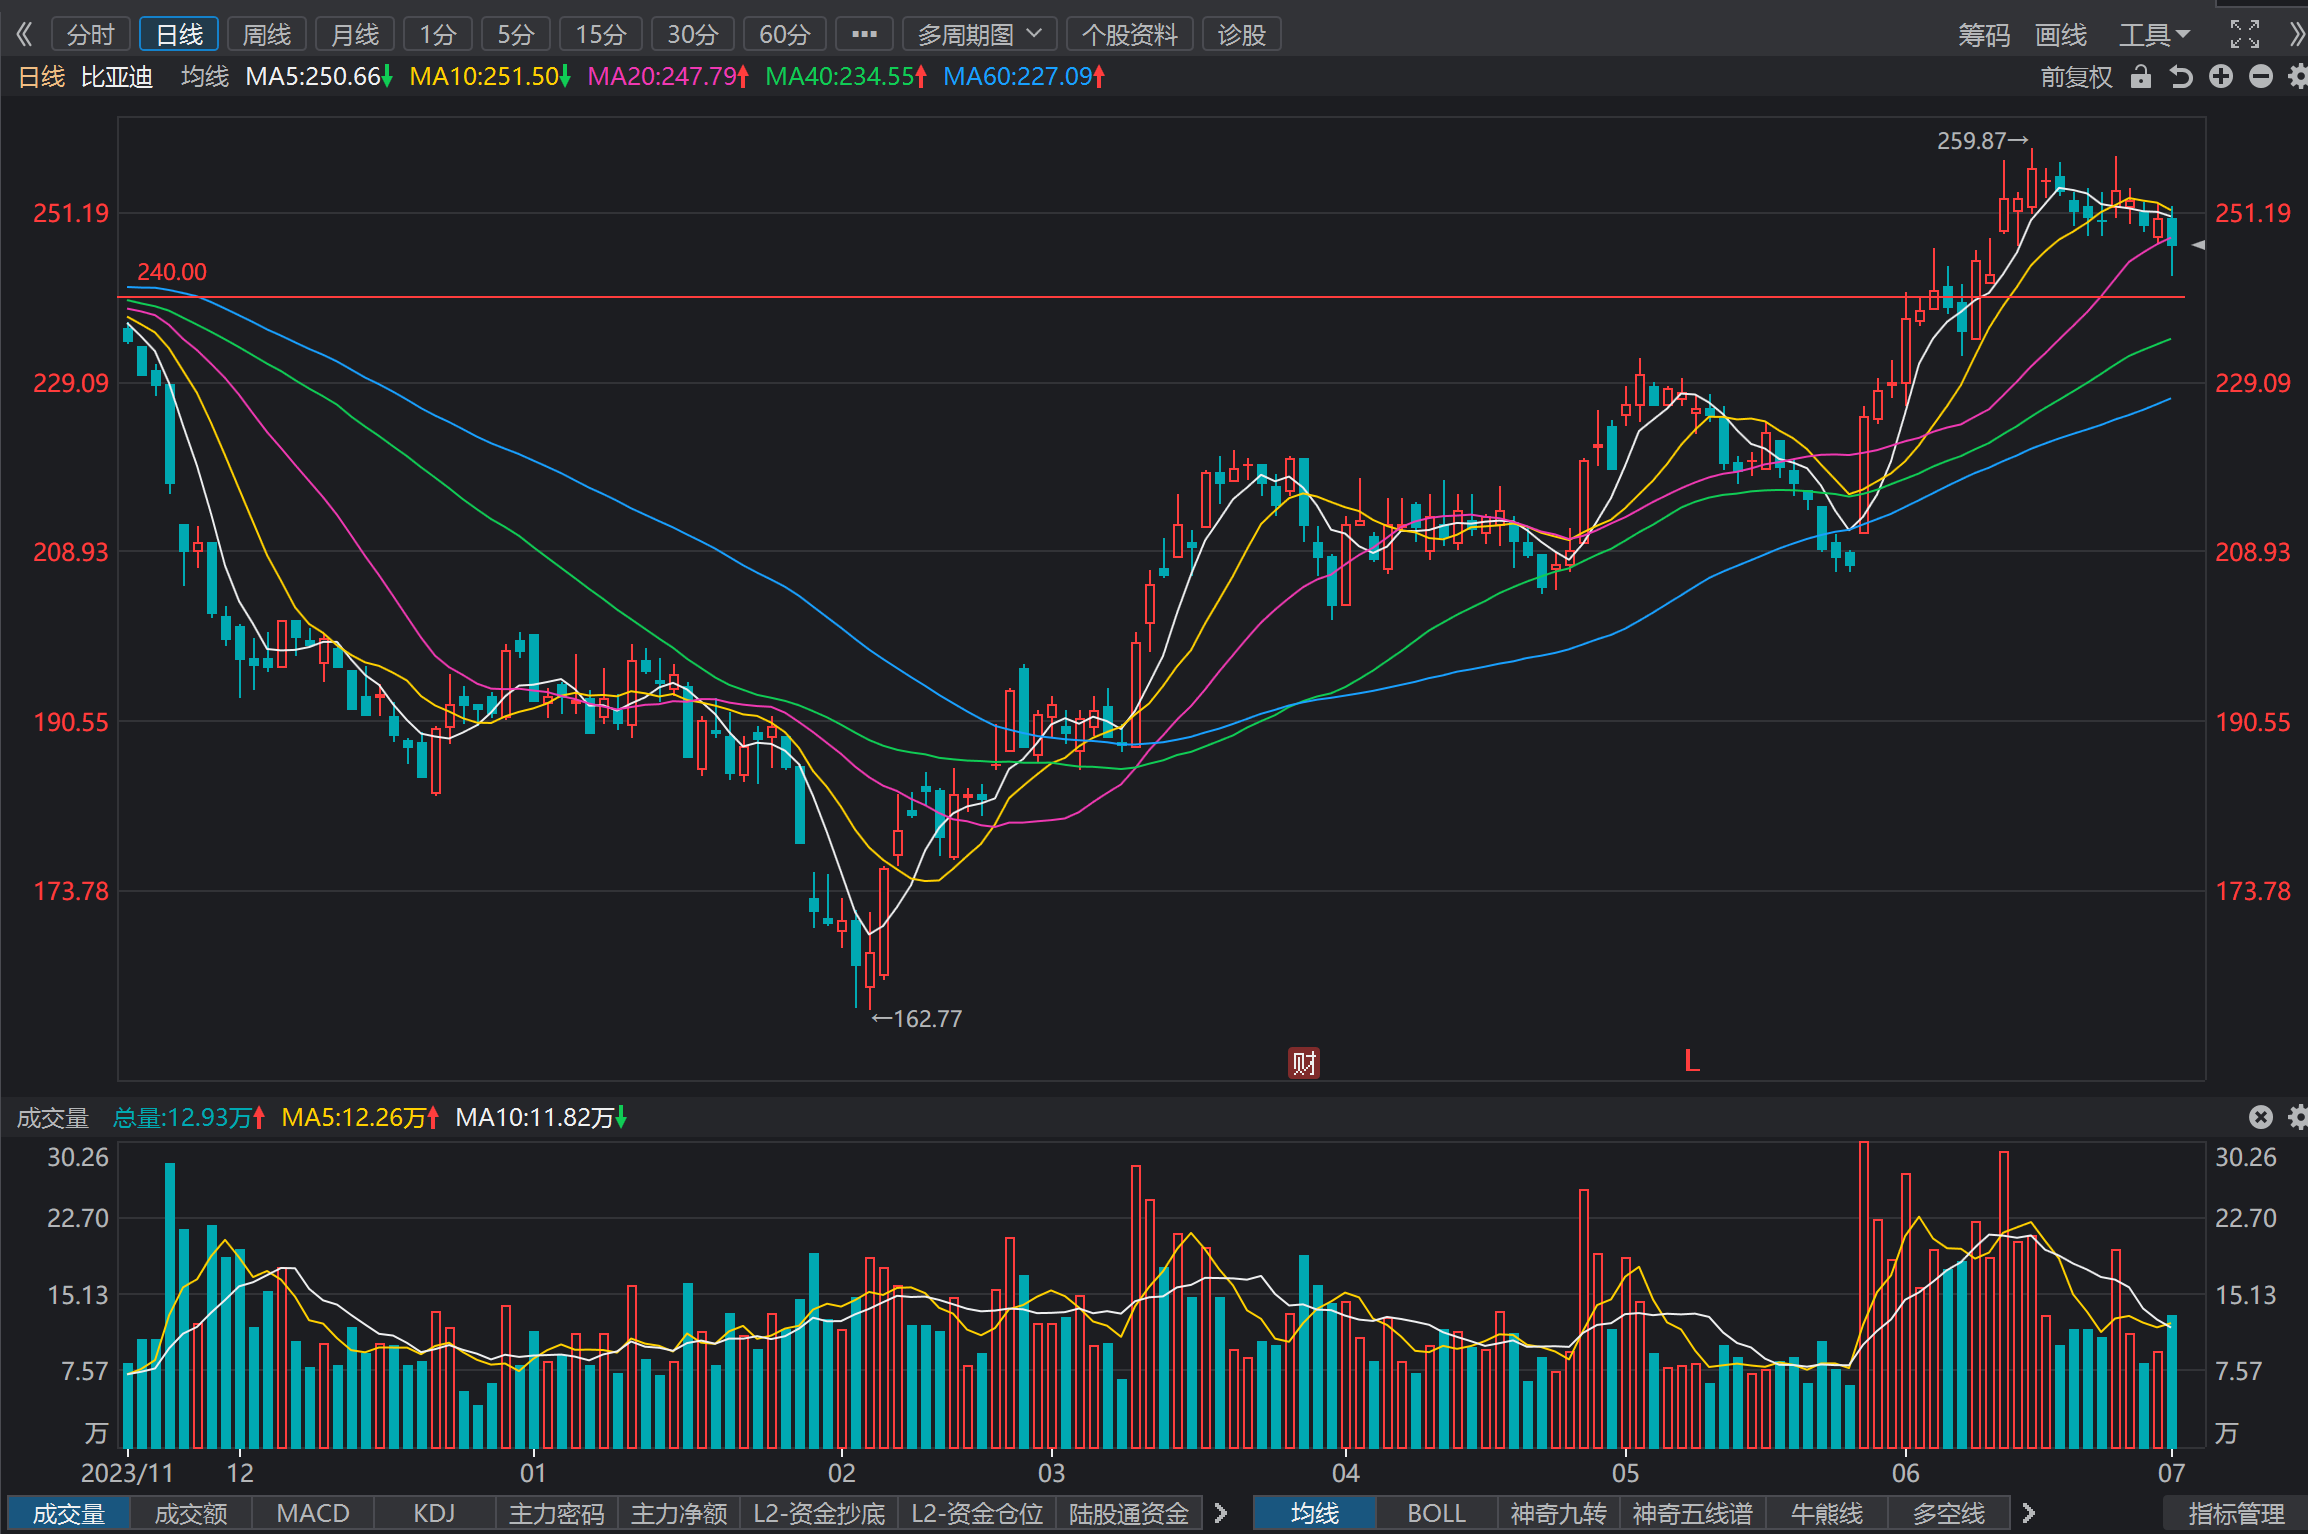Viewport: 2308px width, 1534px height.
Task: Switch sub-chart to 成交额 turnover
Action: pyautogui.click(x=191, y=1513)
